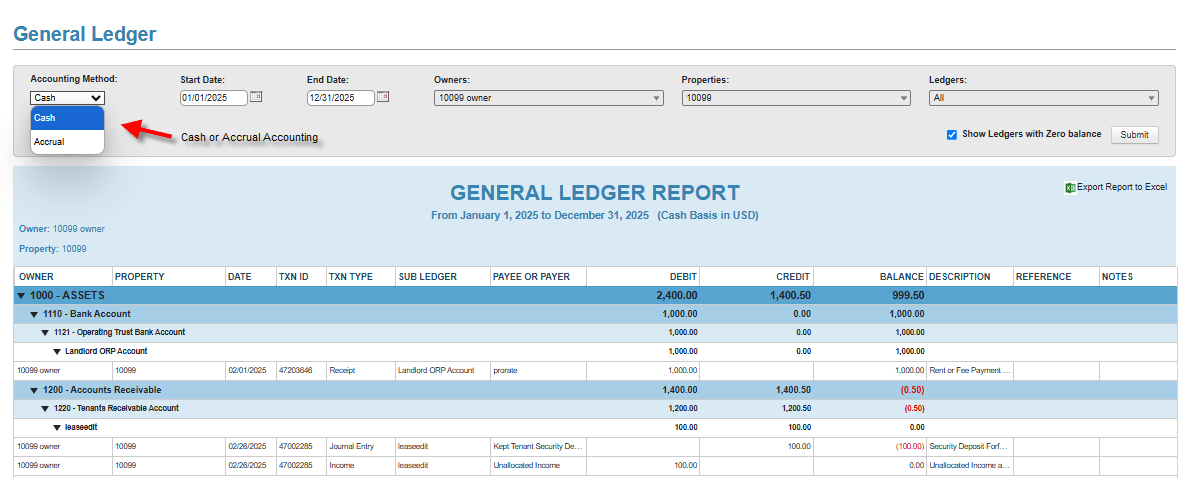Open the Ledgers dropdown set to All
This screenshot has height=478, width=1188.
click(x=1043, y=98)
